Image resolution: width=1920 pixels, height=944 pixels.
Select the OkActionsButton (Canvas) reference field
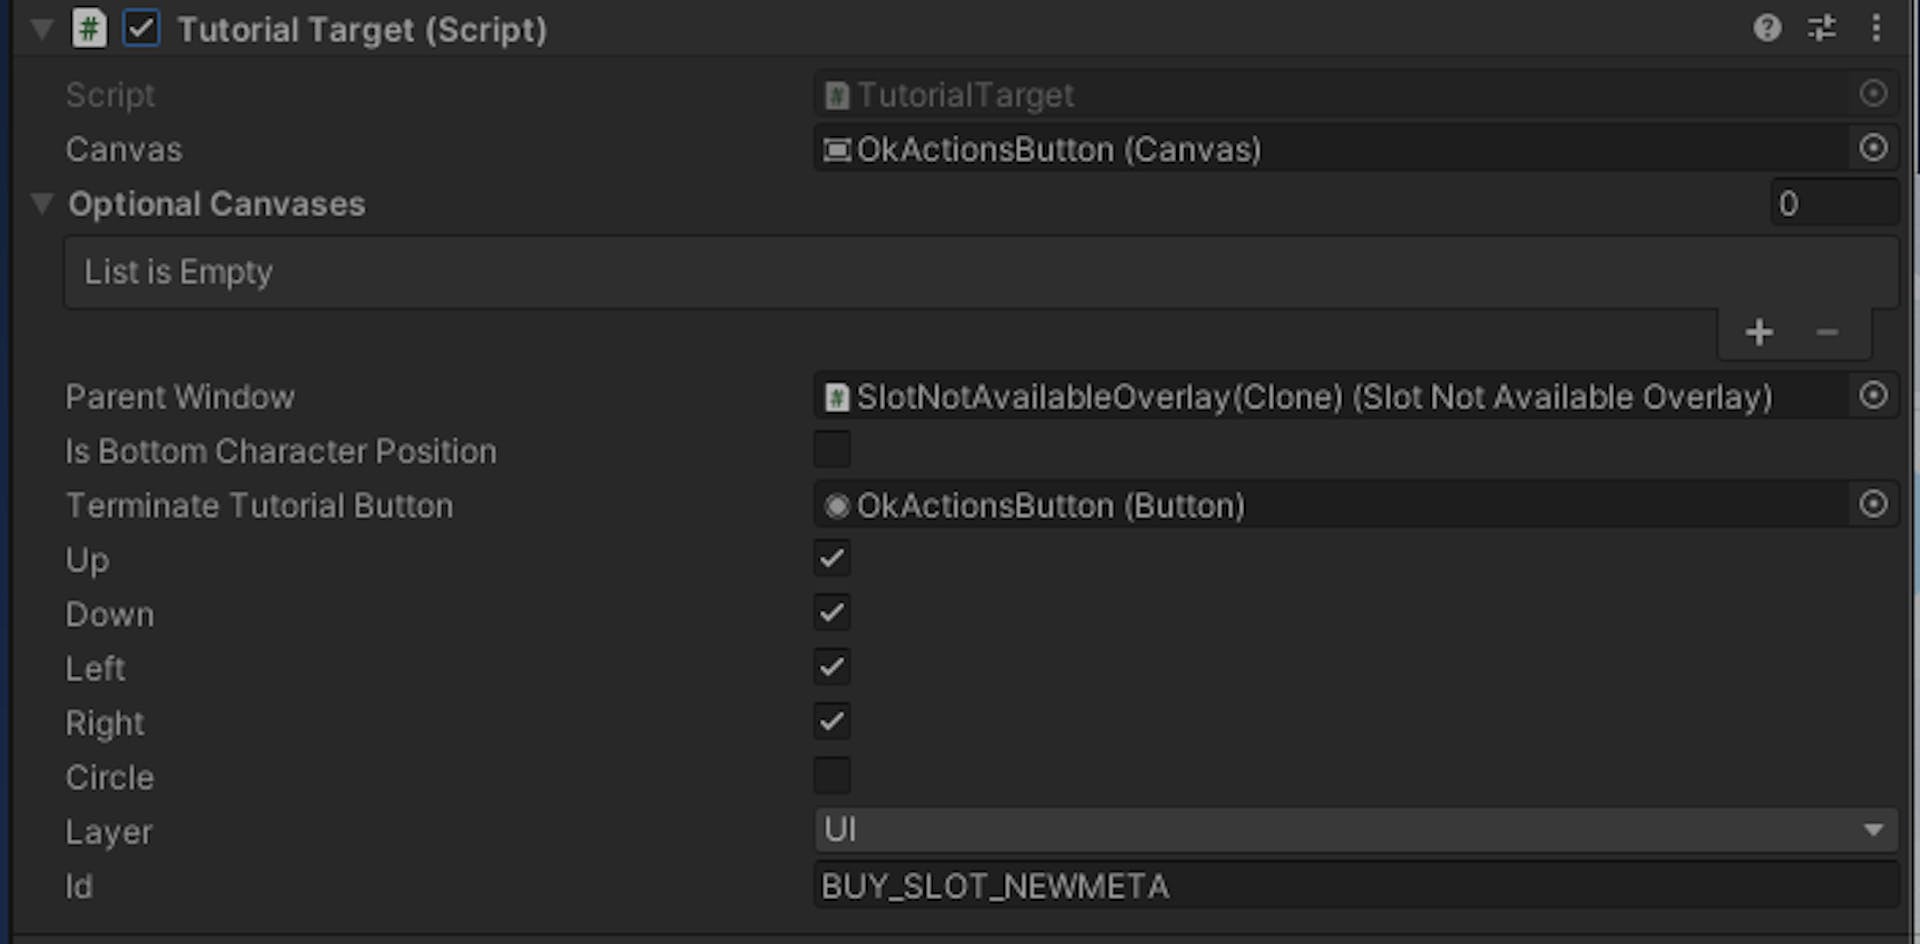click(1330, 149)
